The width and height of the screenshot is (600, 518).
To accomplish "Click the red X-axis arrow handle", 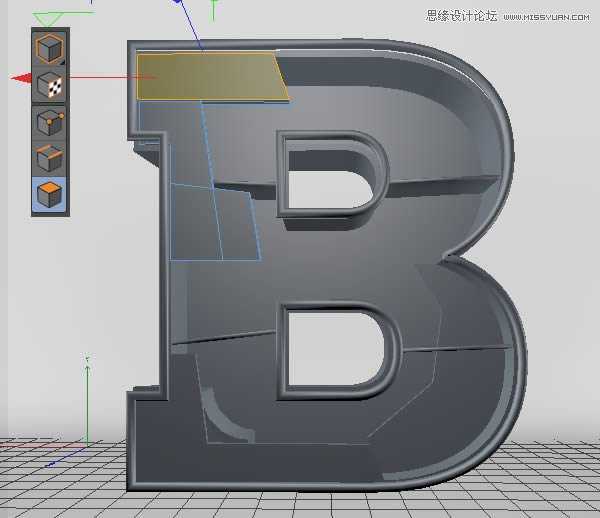I will [x=20, y=78].
